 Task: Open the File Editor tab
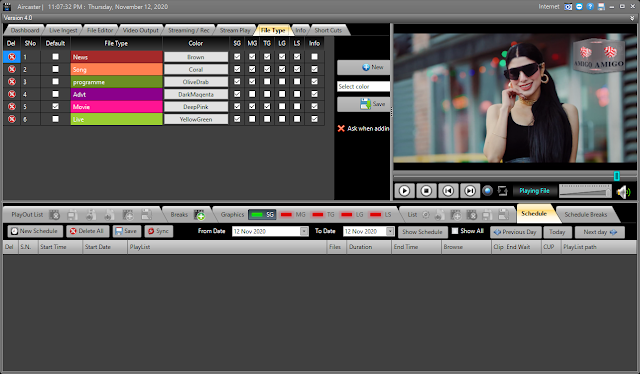100,30
